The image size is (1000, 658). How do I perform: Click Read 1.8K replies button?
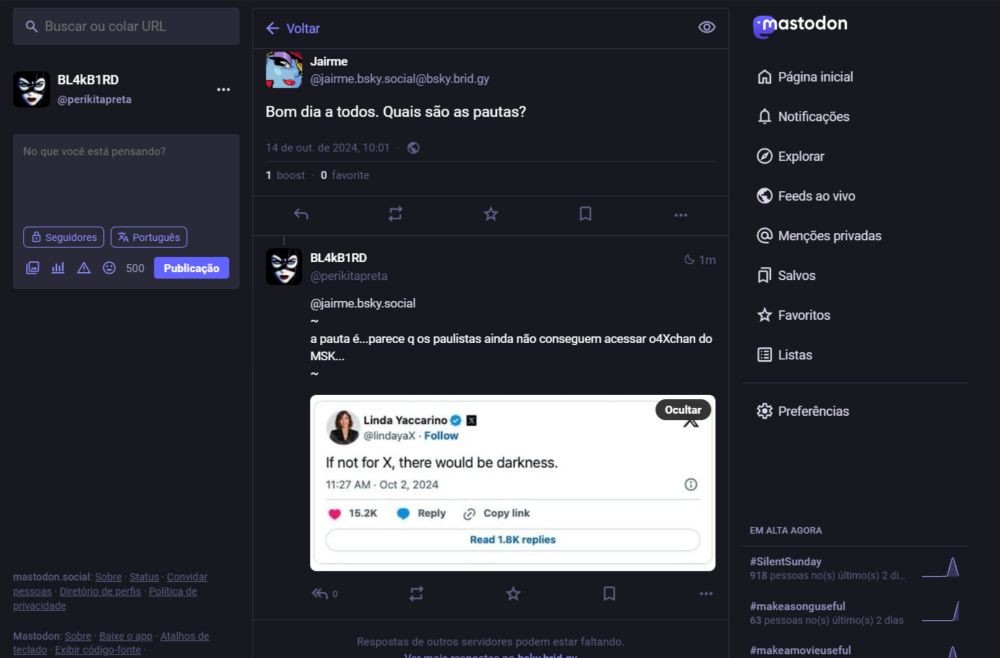point(513,540)
